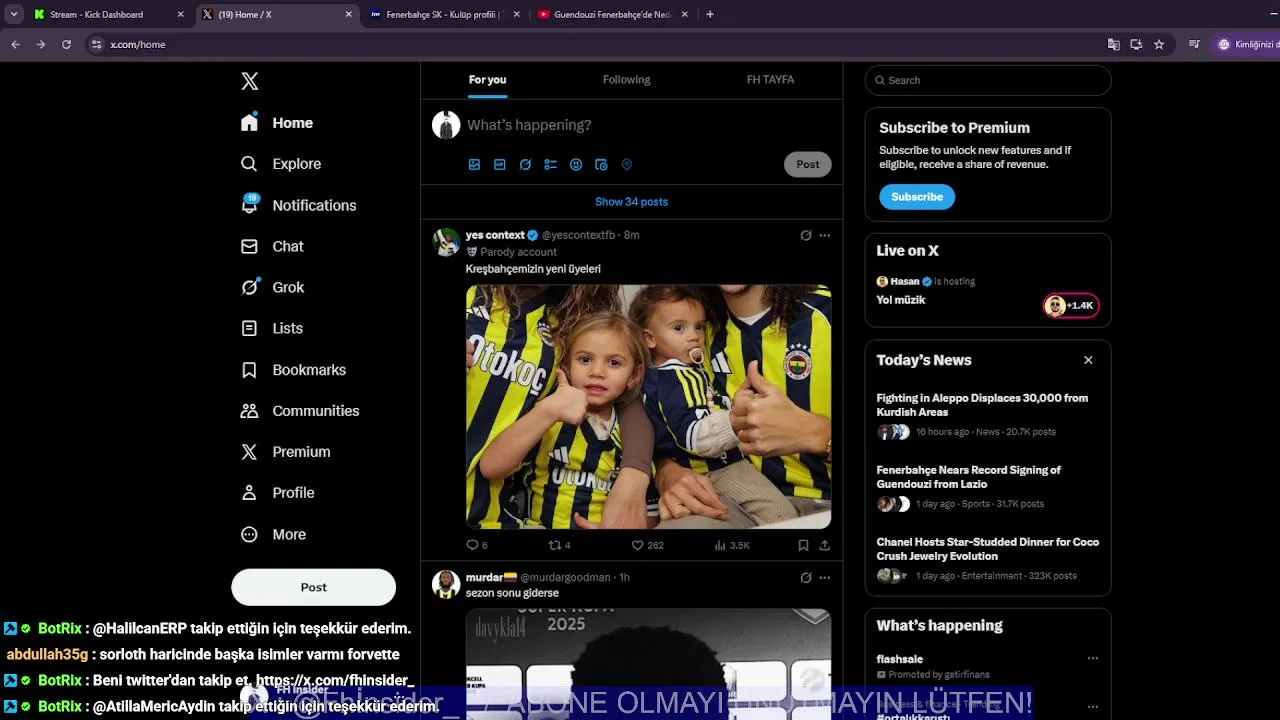The height and width of the screenshot is (720, 1280).
Task: Click the Search field
Action: click(988, 80)
